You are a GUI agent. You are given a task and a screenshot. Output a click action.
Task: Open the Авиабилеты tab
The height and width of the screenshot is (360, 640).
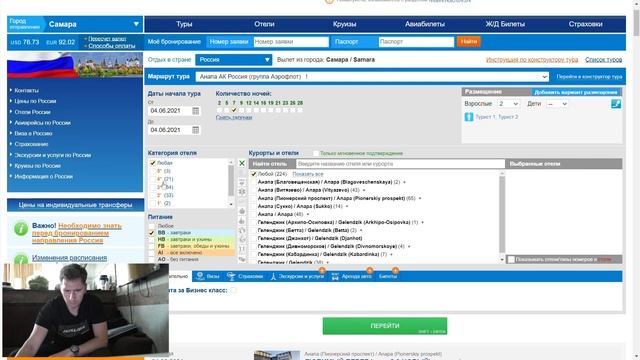(x=424, y=24)
